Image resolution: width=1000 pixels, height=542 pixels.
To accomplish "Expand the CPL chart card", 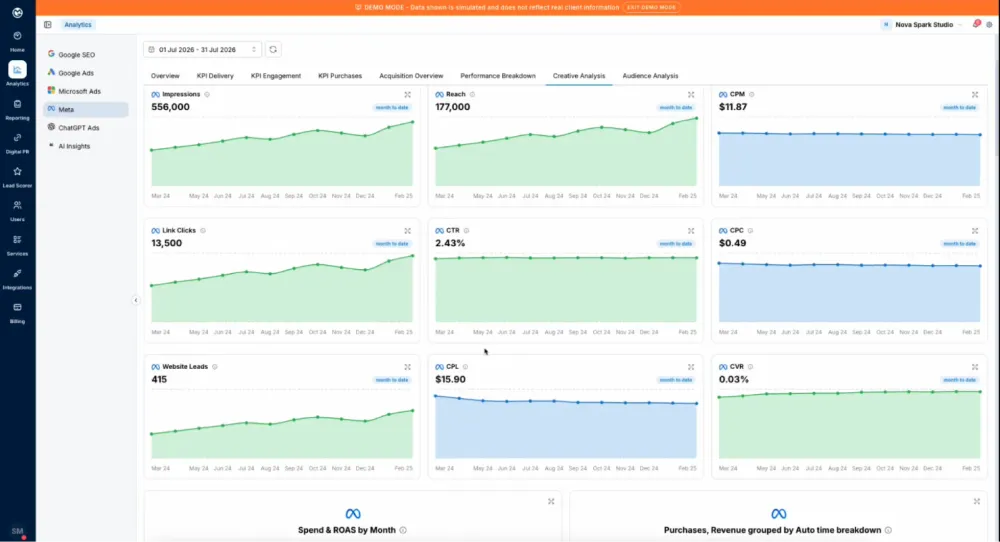I will click(x=691, y=367).
